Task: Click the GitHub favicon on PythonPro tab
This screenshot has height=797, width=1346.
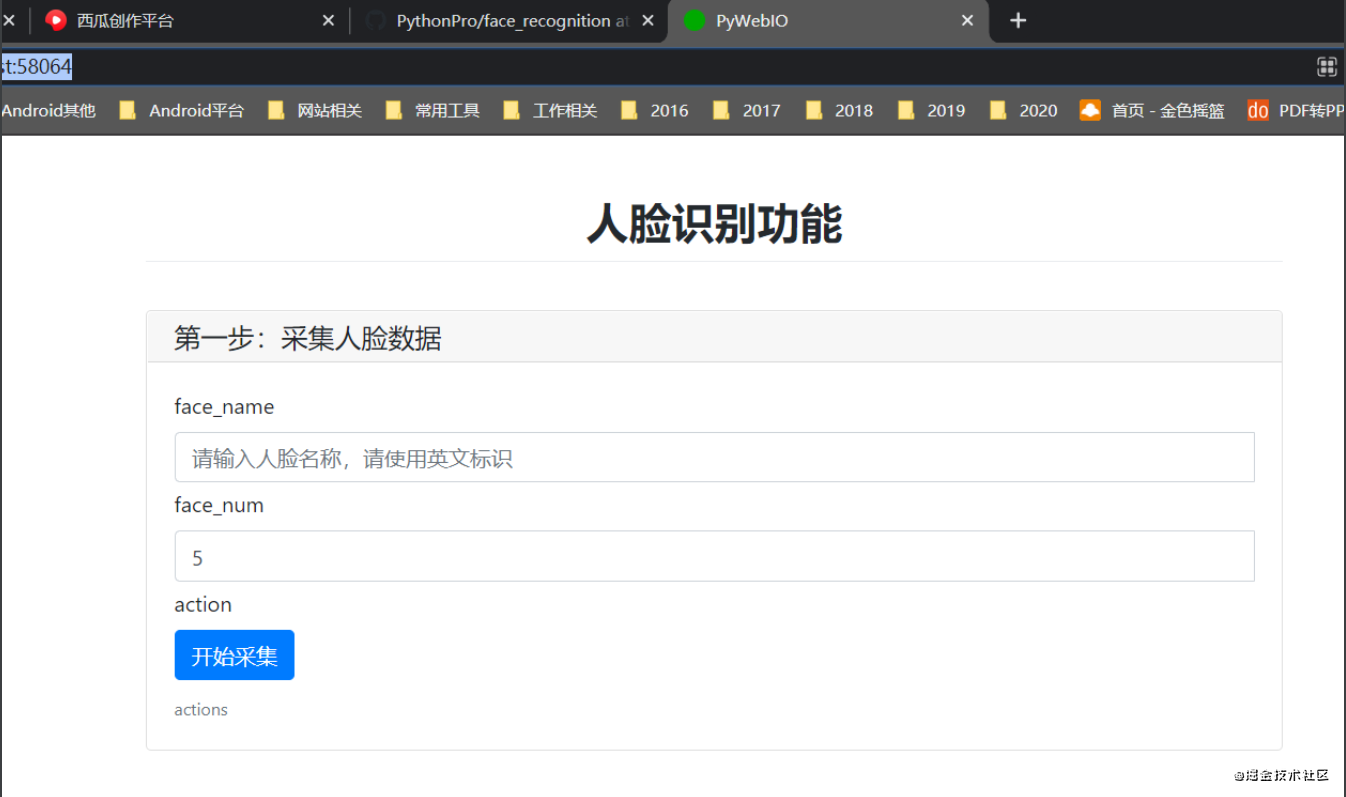Action: (375, 21)
